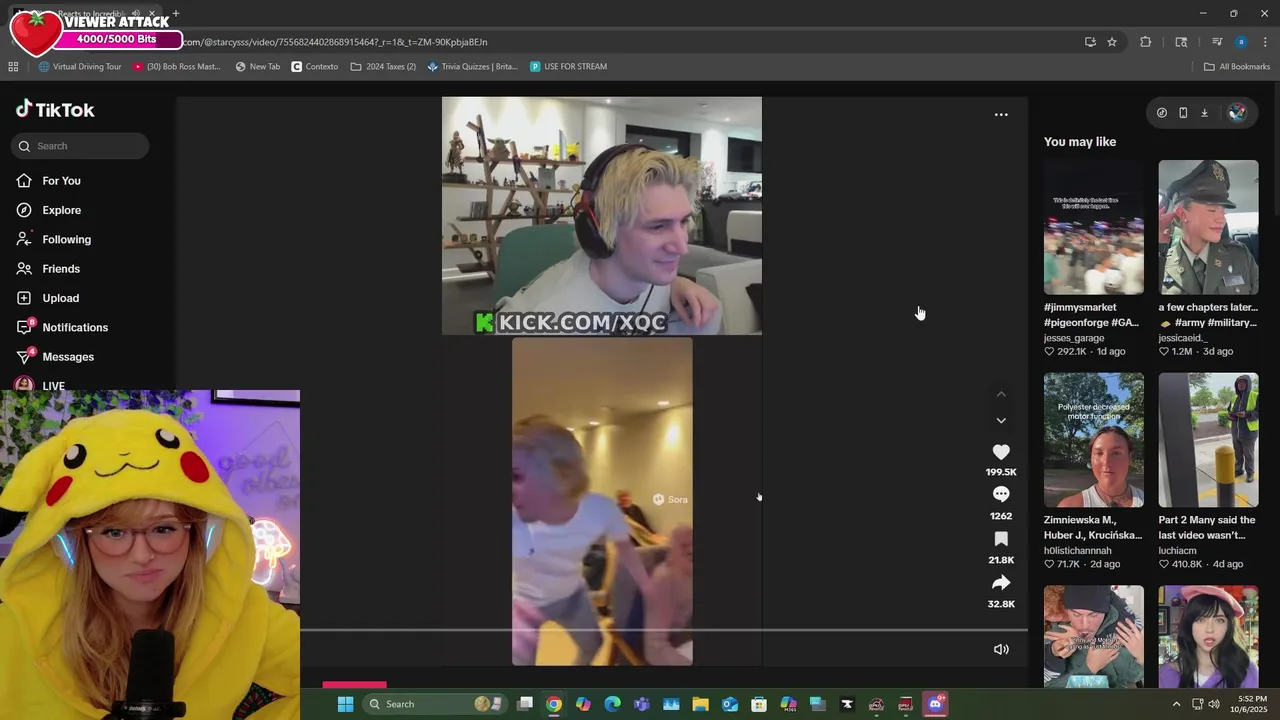Go to previous video with up chevron
Screen dimensions: 1280x720
pos(1001,394)
